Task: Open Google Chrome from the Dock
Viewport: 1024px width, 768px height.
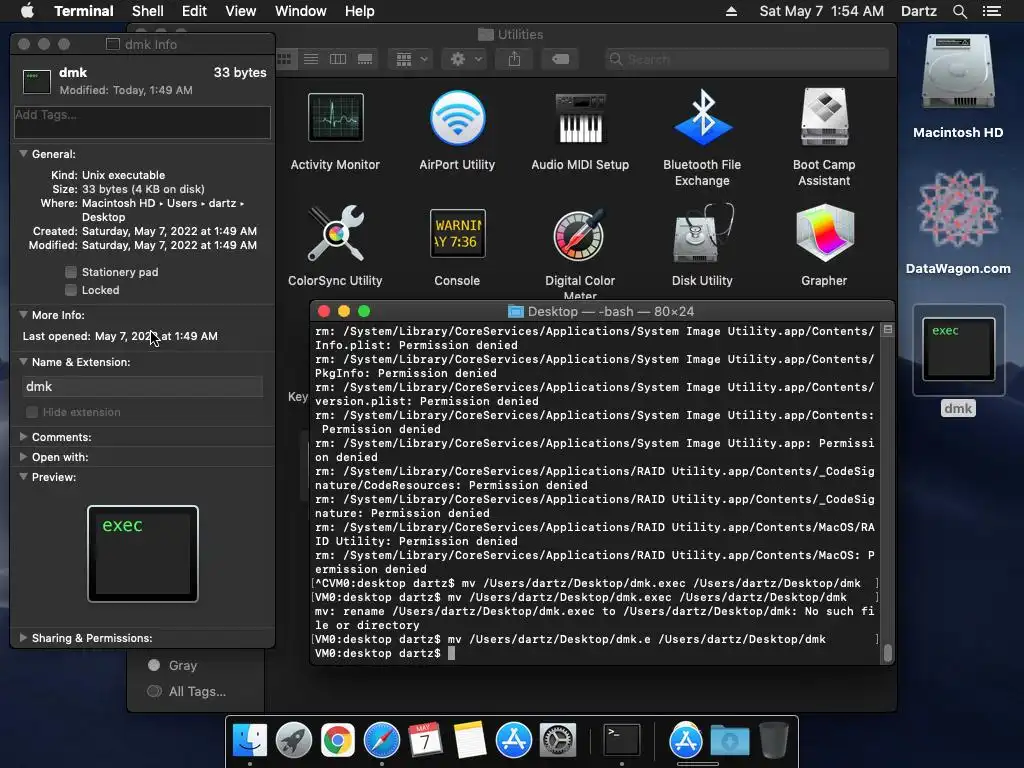Action: [338, 741]
